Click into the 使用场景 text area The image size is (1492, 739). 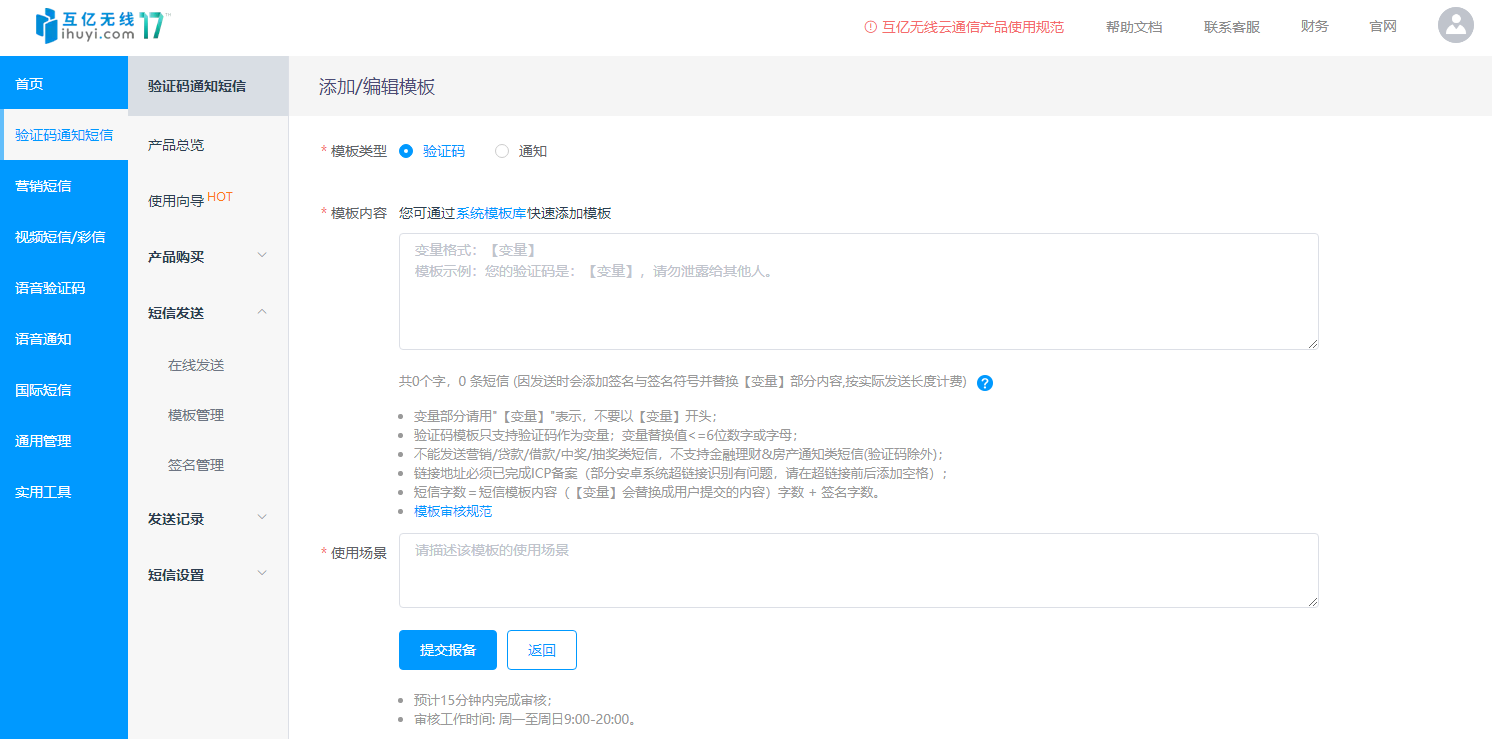[858, 575]
